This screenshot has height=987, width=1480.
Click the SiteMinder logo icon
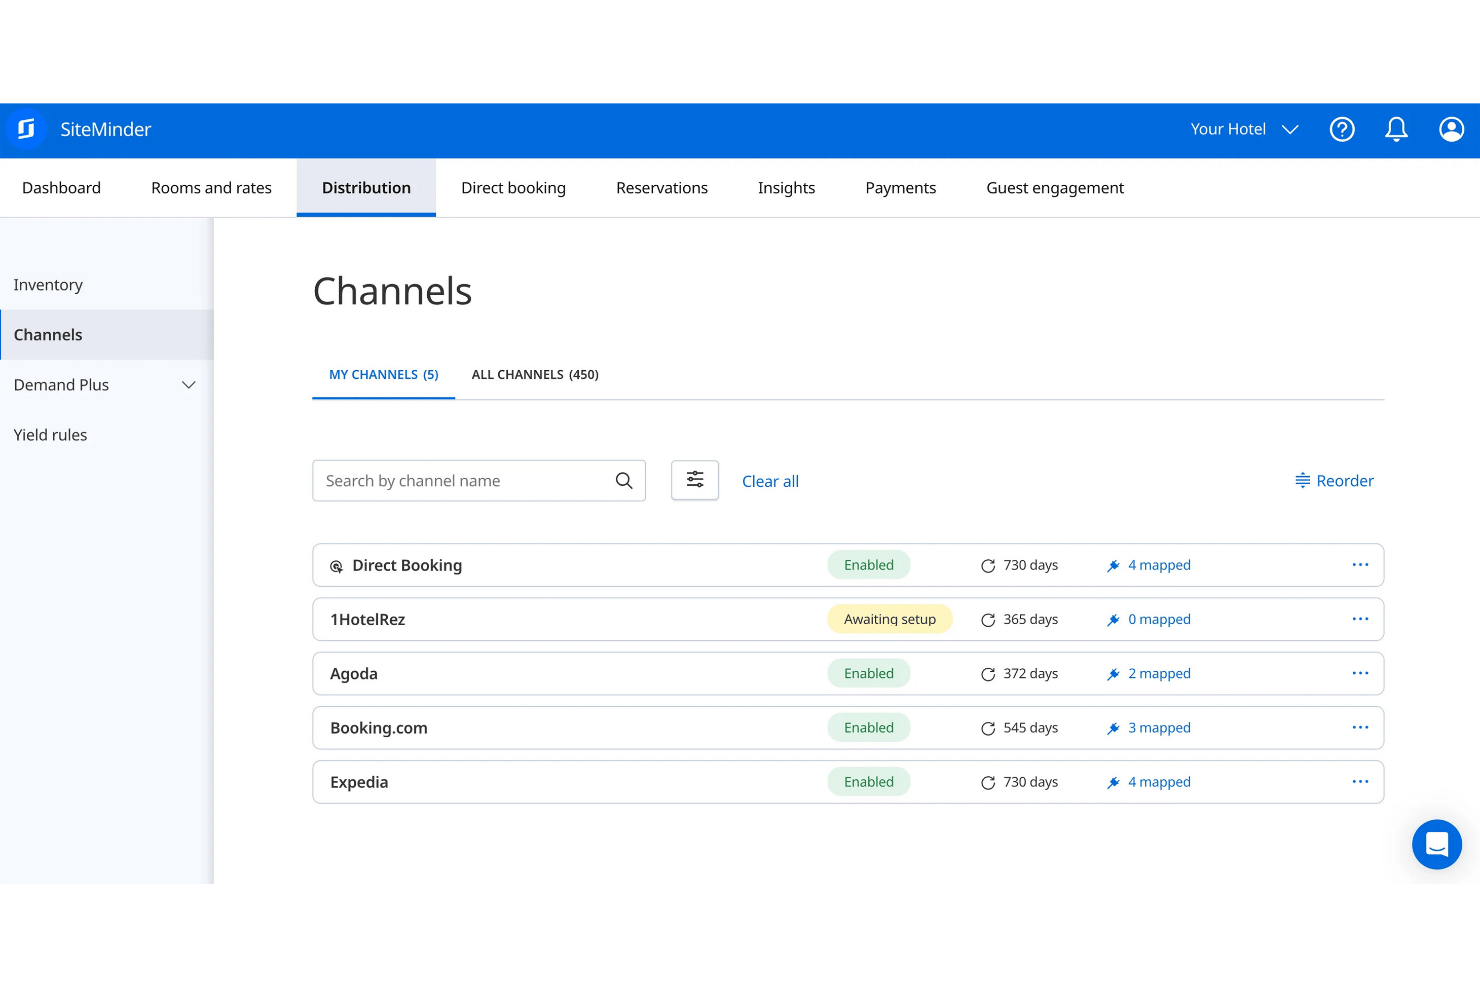26,129
